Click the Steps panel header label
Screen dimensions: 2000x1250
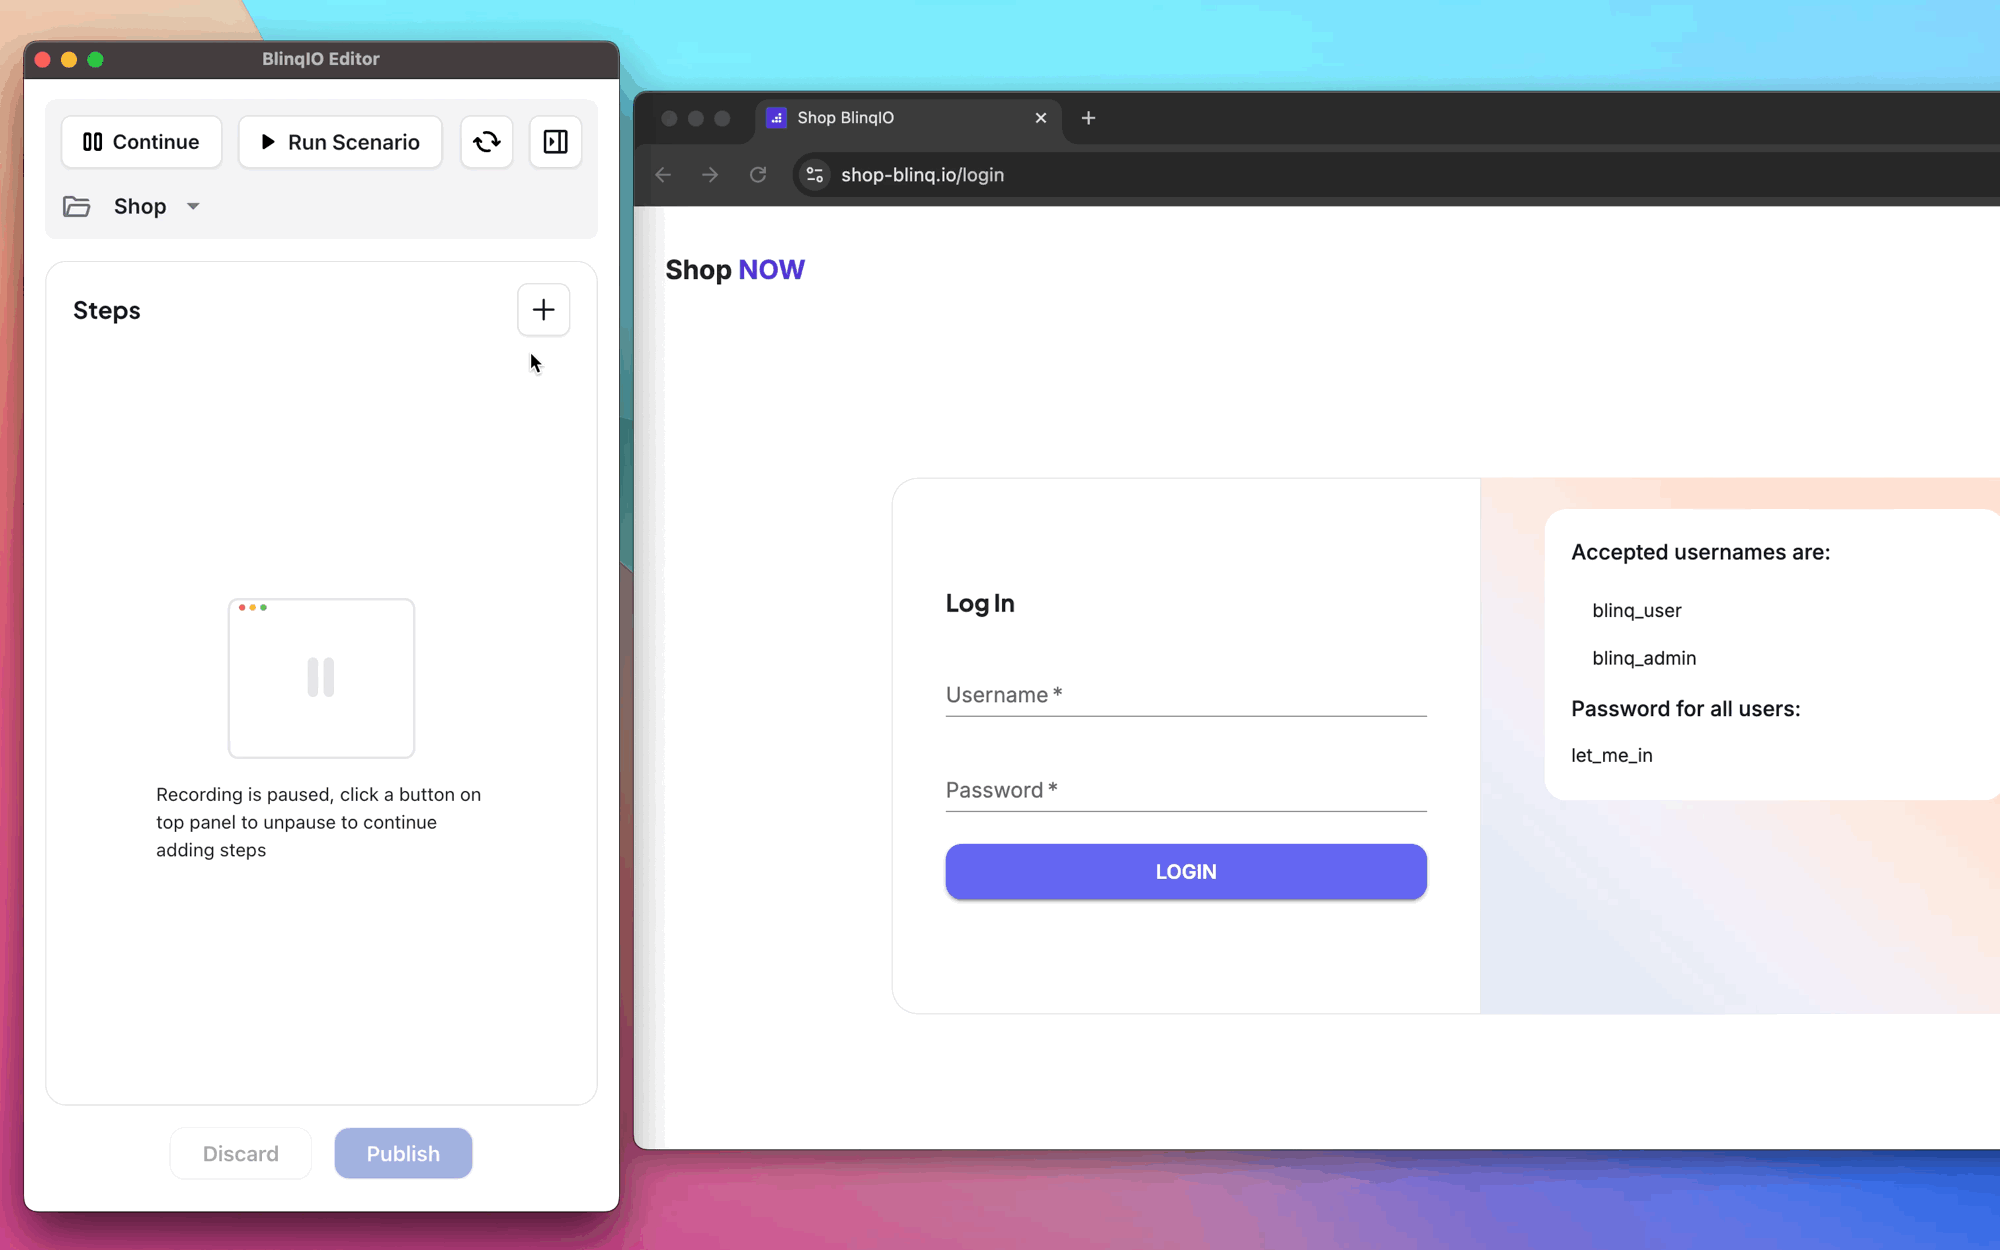107,310
